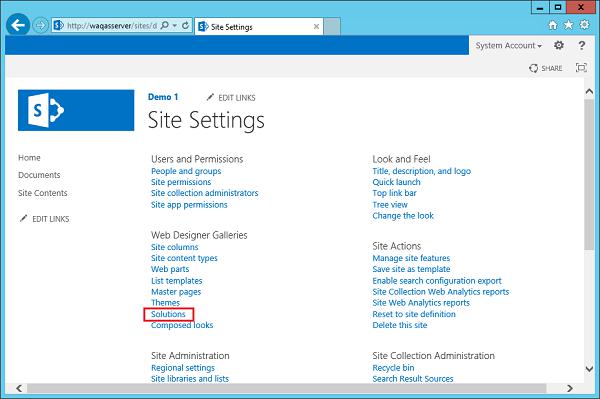Open the browser home icon
Viewport: 600px width, 399px height.
(x=553, y=25)
